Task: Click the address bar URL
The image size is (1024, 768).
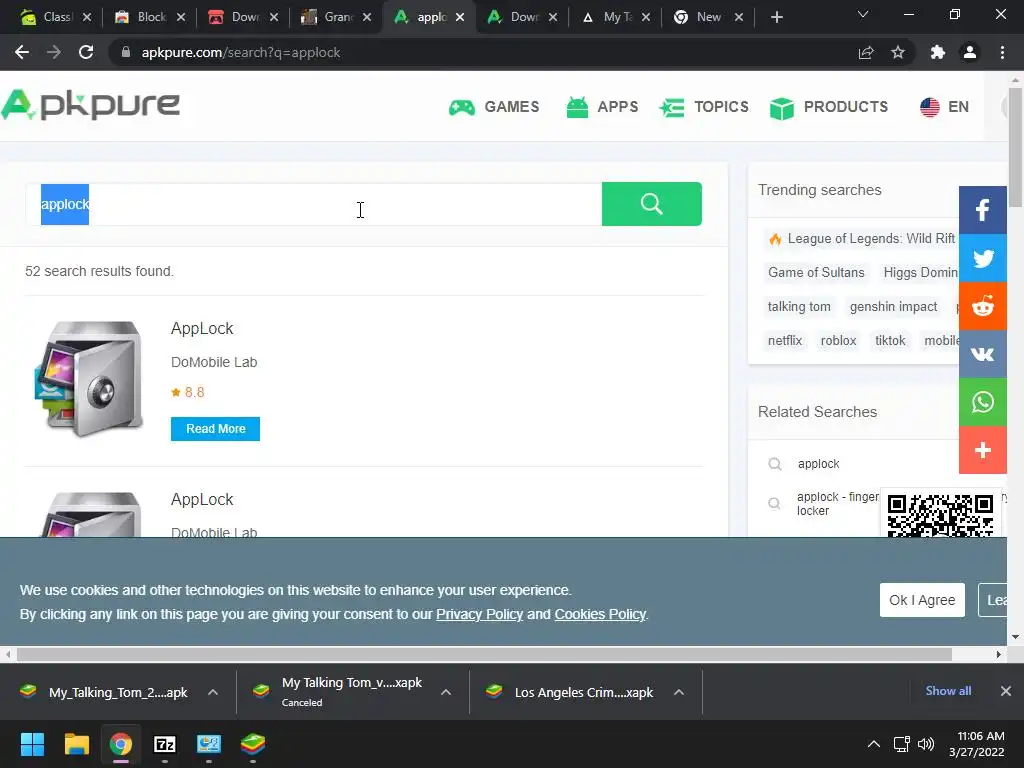Action: [241, 53]
